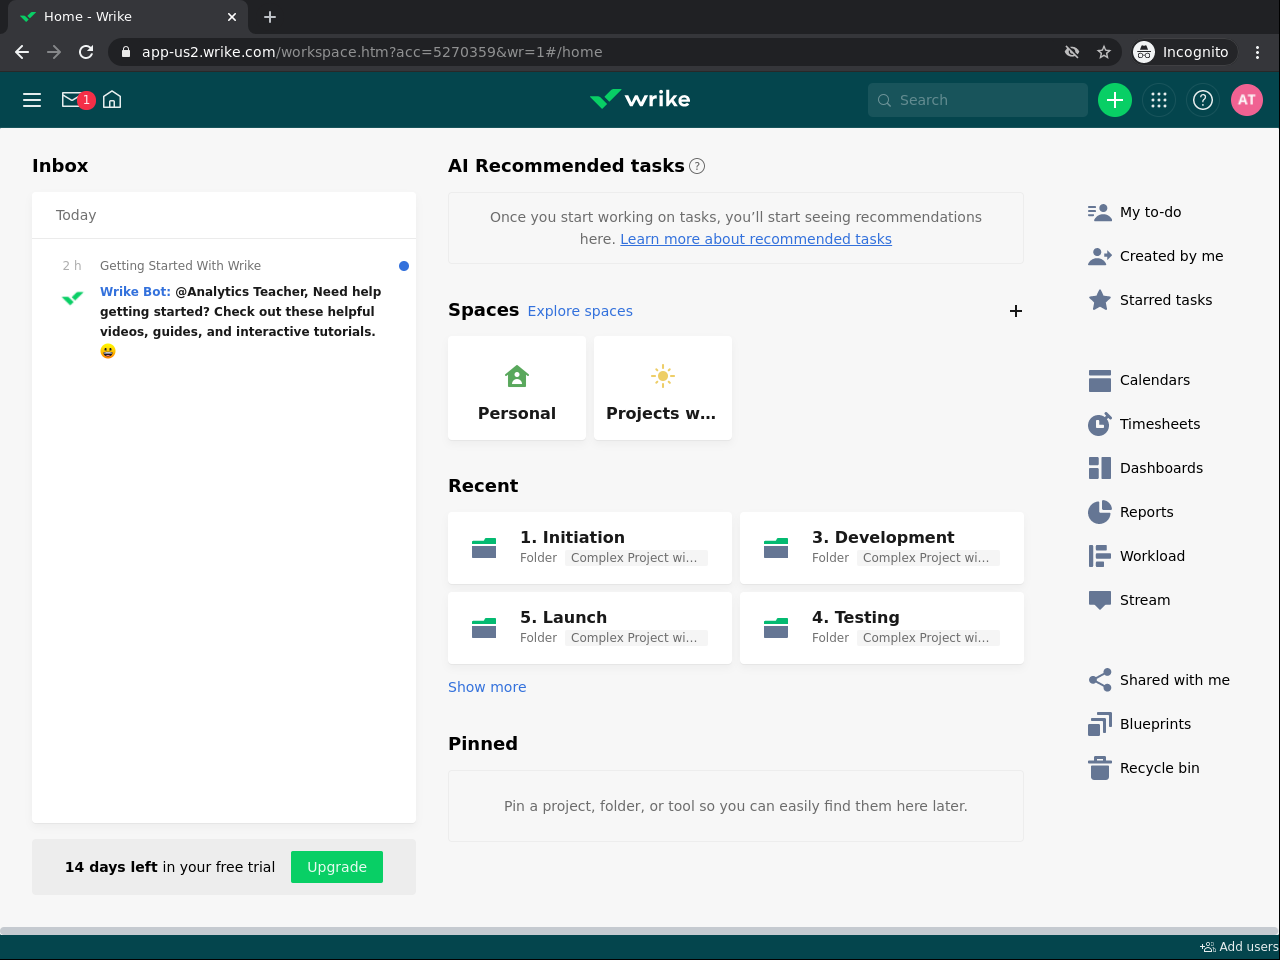The image size is (1280, 960).
Task: Select Starred tasks label
Action: 1165,300
